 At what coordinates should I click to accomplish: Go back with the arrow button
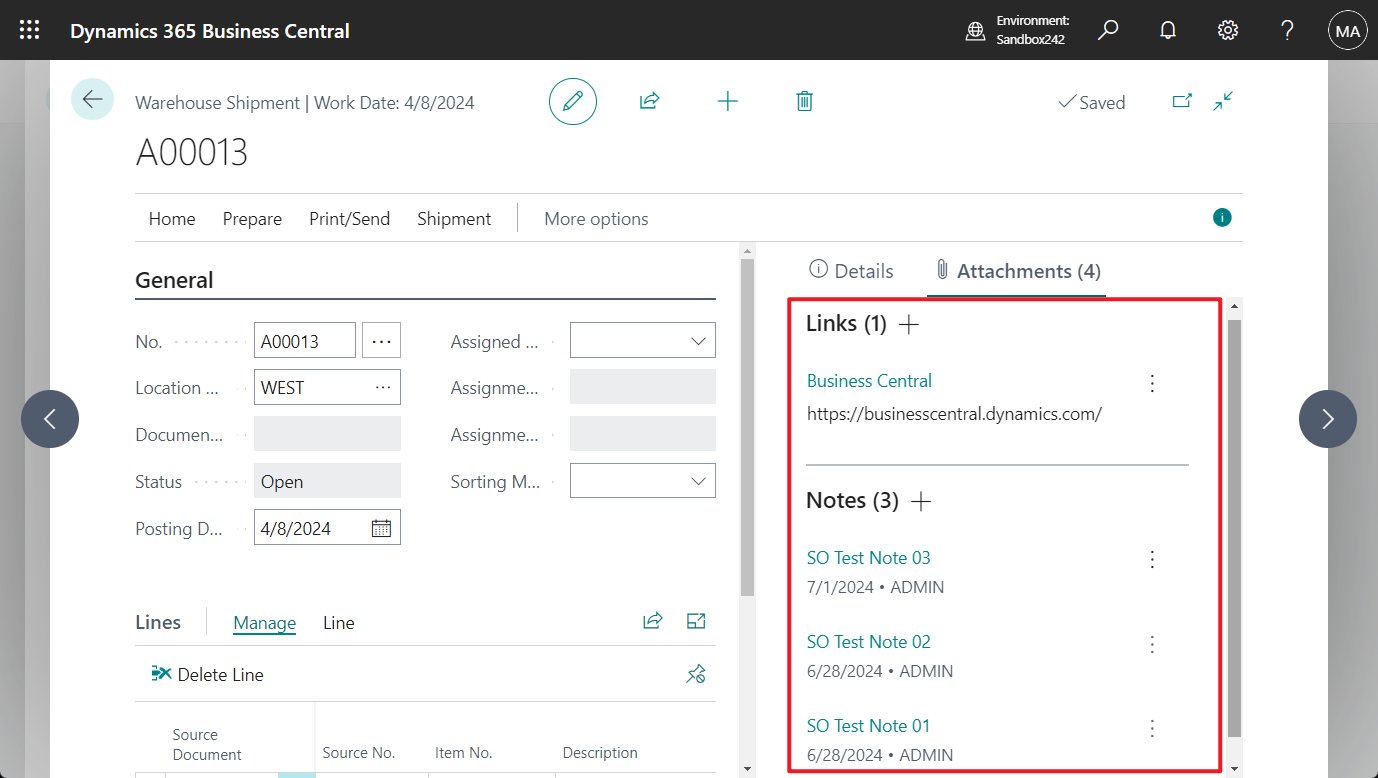93,99
